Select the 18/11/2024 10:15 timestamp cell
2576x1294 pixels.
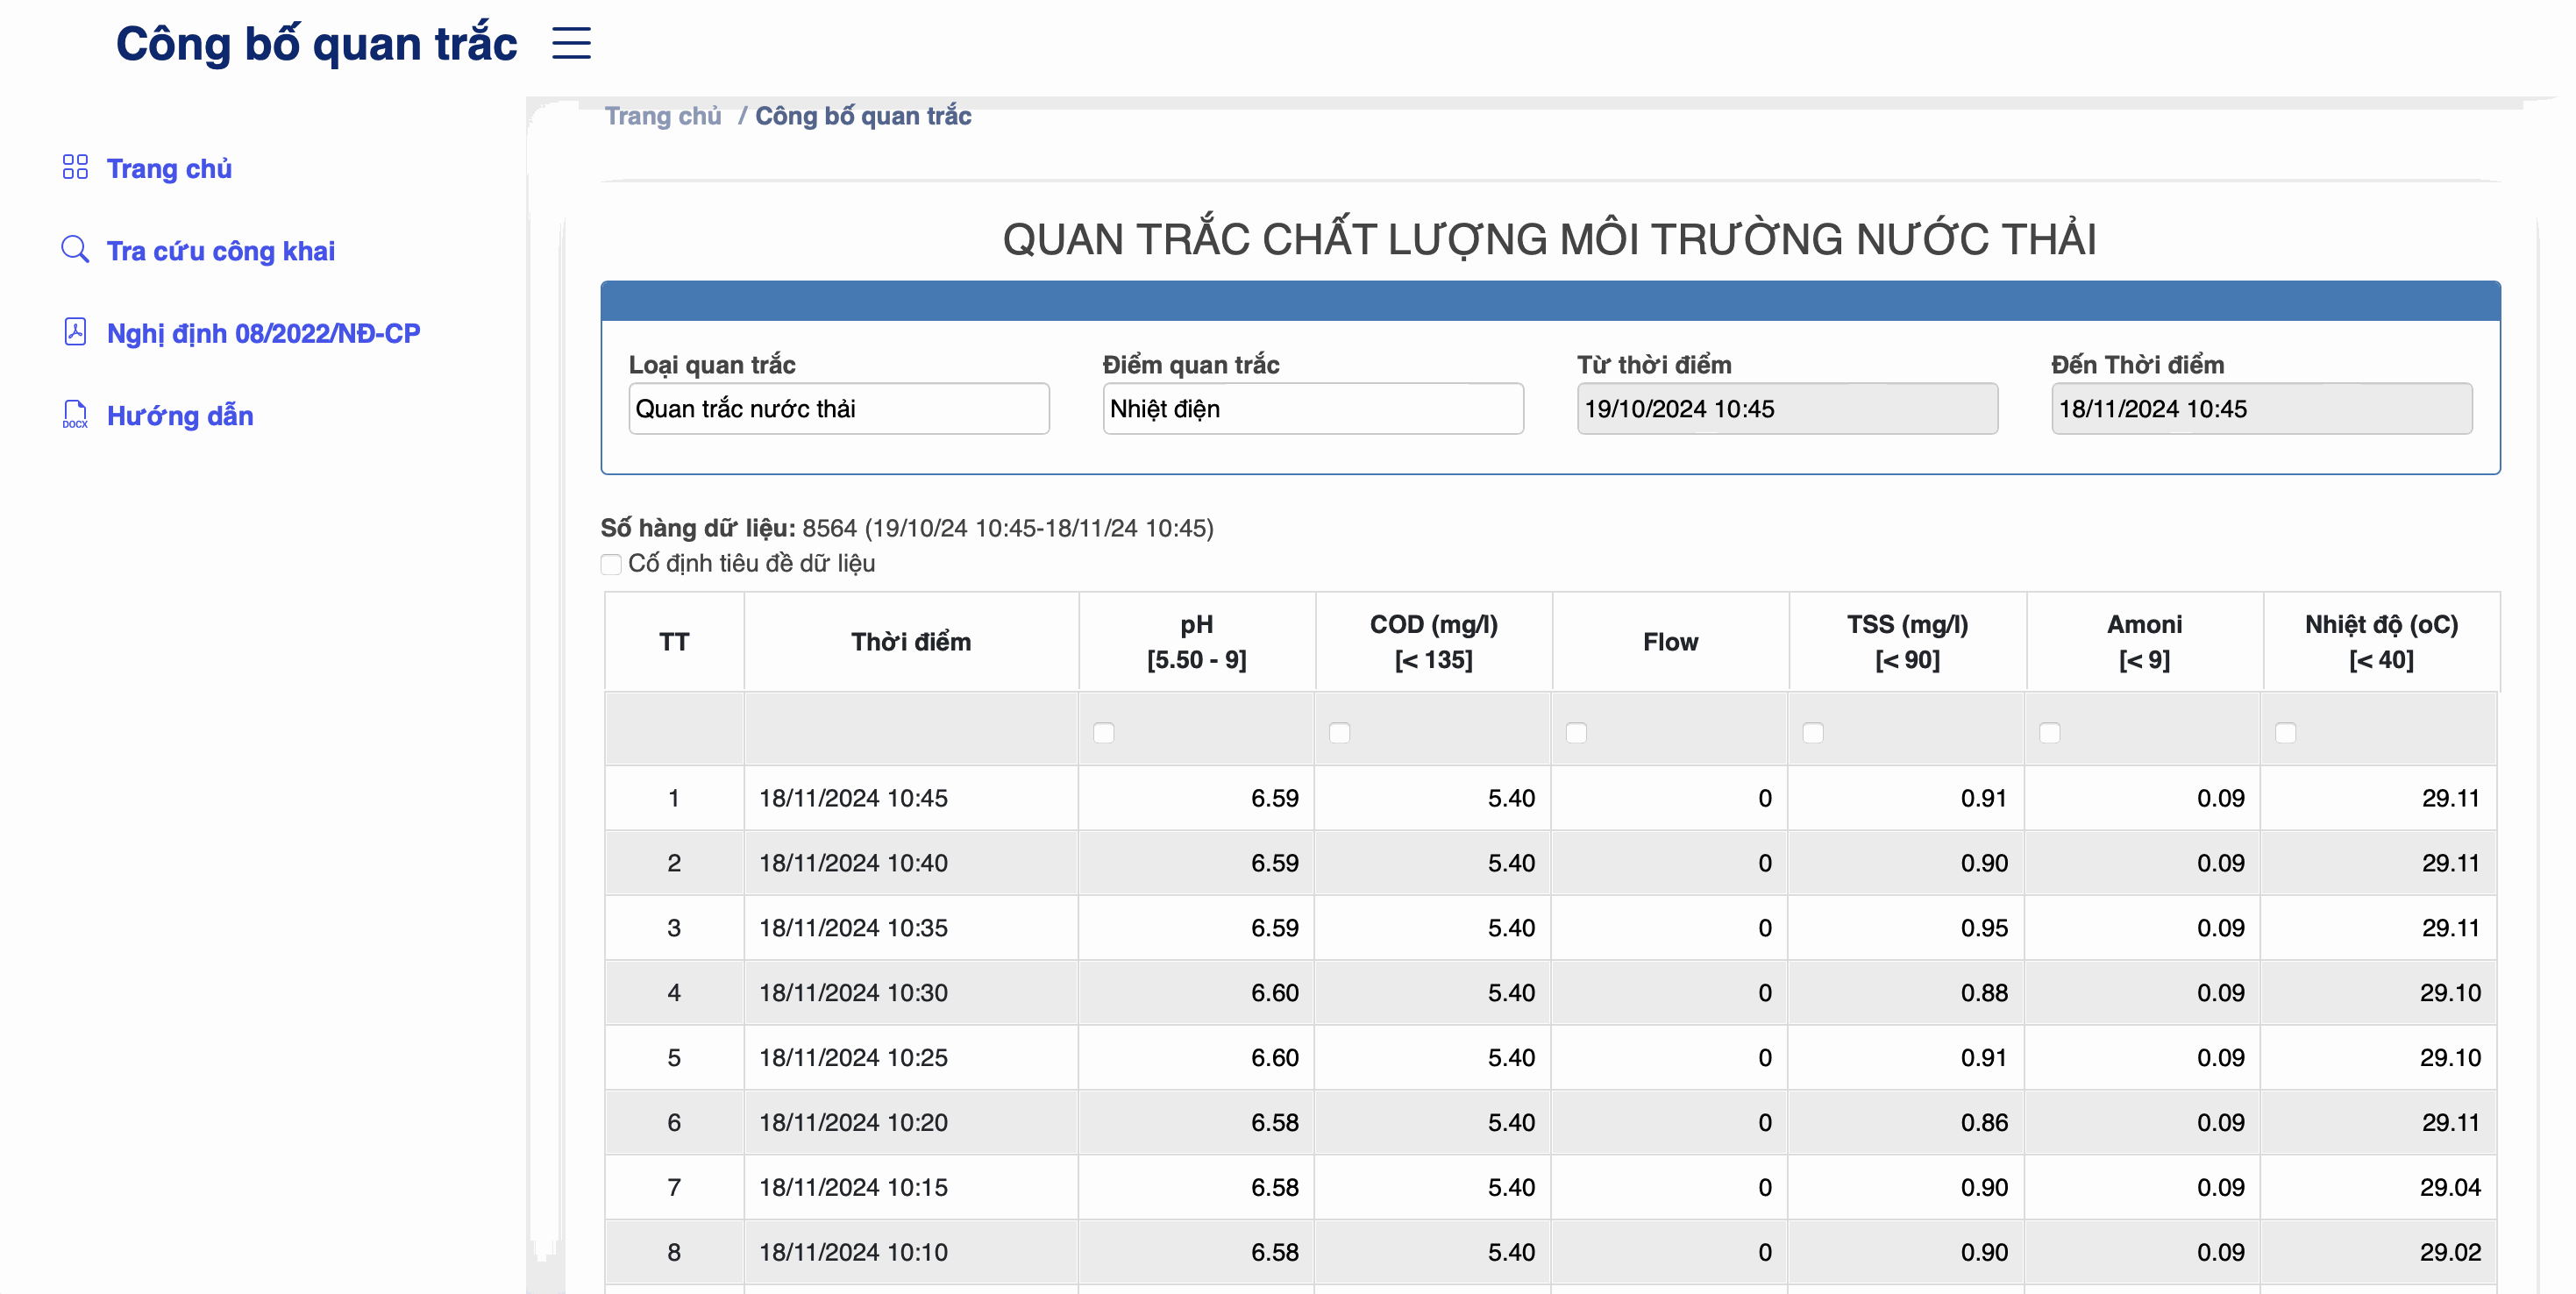point(911,1187)
